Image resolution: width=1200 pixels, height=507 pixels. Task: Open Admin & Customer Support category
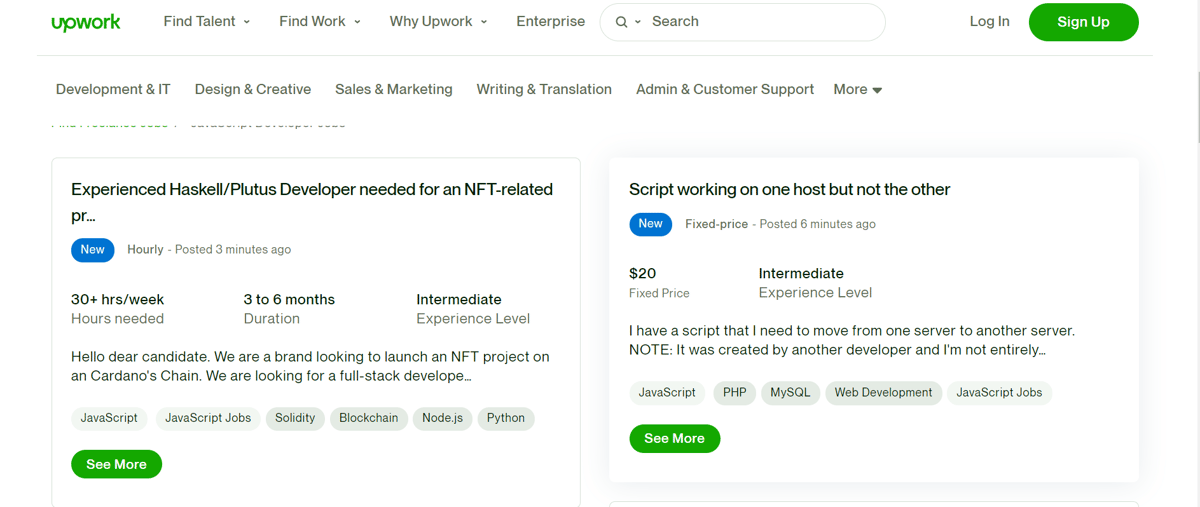pyautogui.click(x=725, y=90)
